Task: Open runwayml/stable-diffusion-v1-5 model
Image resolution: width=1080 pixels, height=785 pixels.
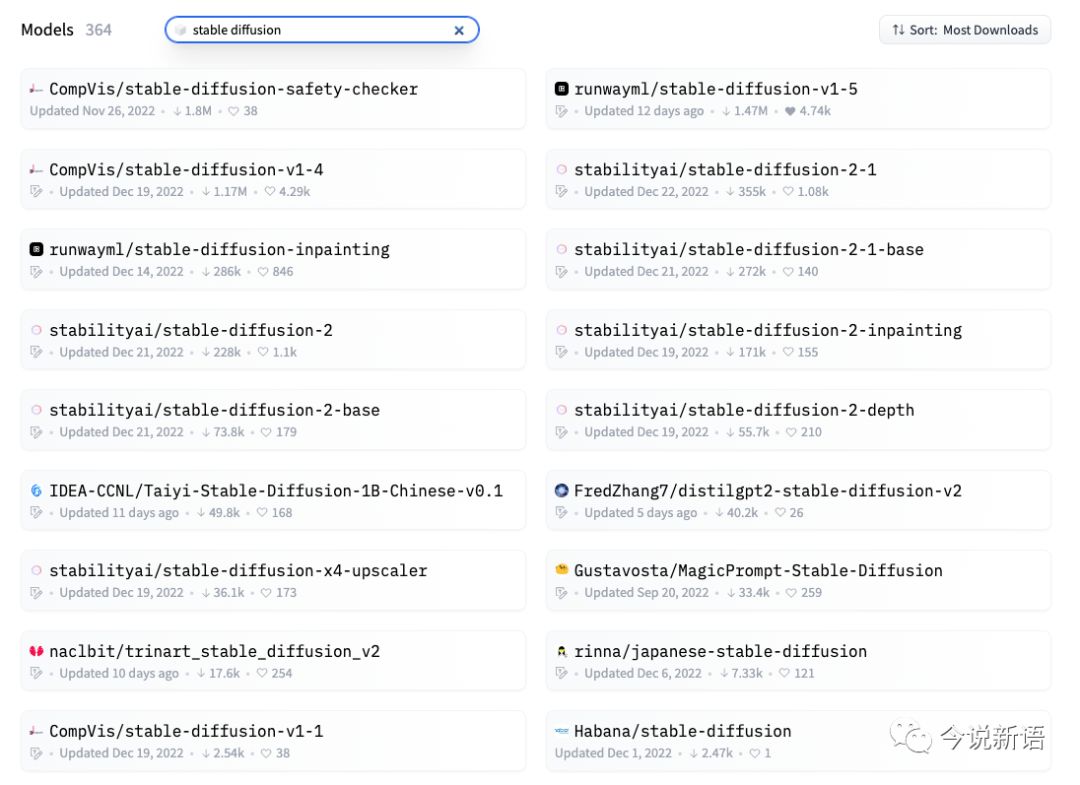Action: 716,90
